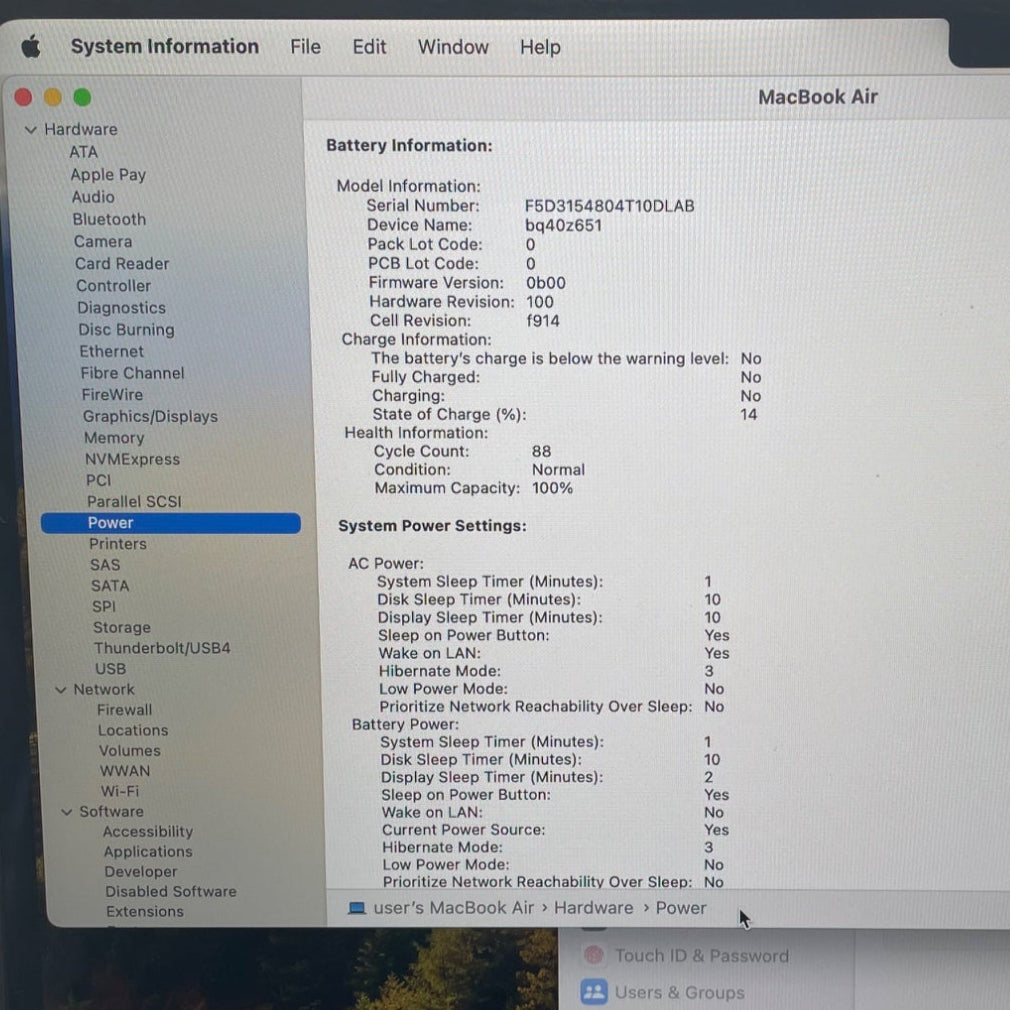
Task: Select Wi-Fi under Network
Action: pyautogui.click(x=120, y=791)
